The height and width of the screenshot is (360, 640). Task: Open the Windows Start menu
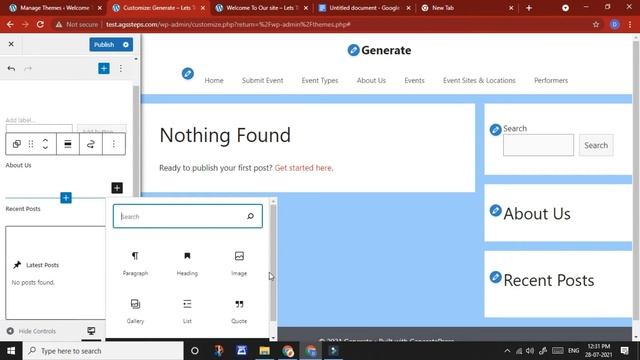(x=11, y=351)
